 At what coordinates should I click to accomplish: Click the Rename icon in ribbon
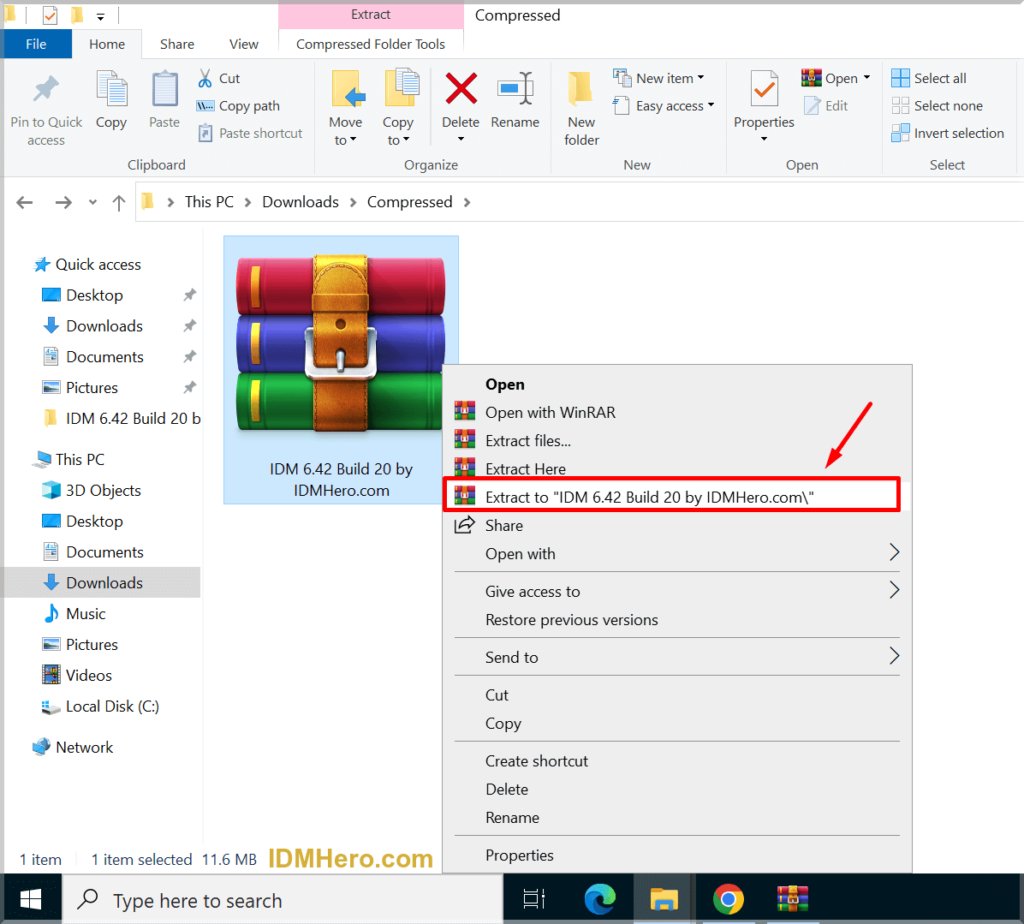pos(515,89)
